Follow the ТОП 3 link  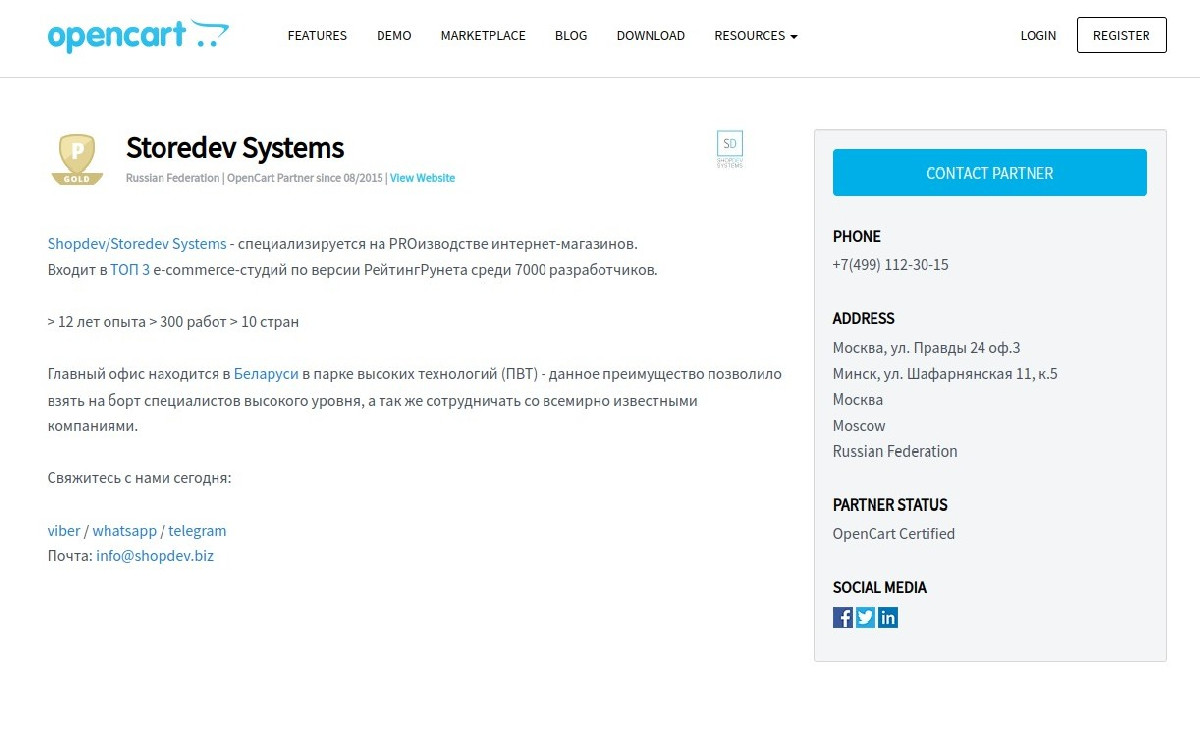click(130, 270)
